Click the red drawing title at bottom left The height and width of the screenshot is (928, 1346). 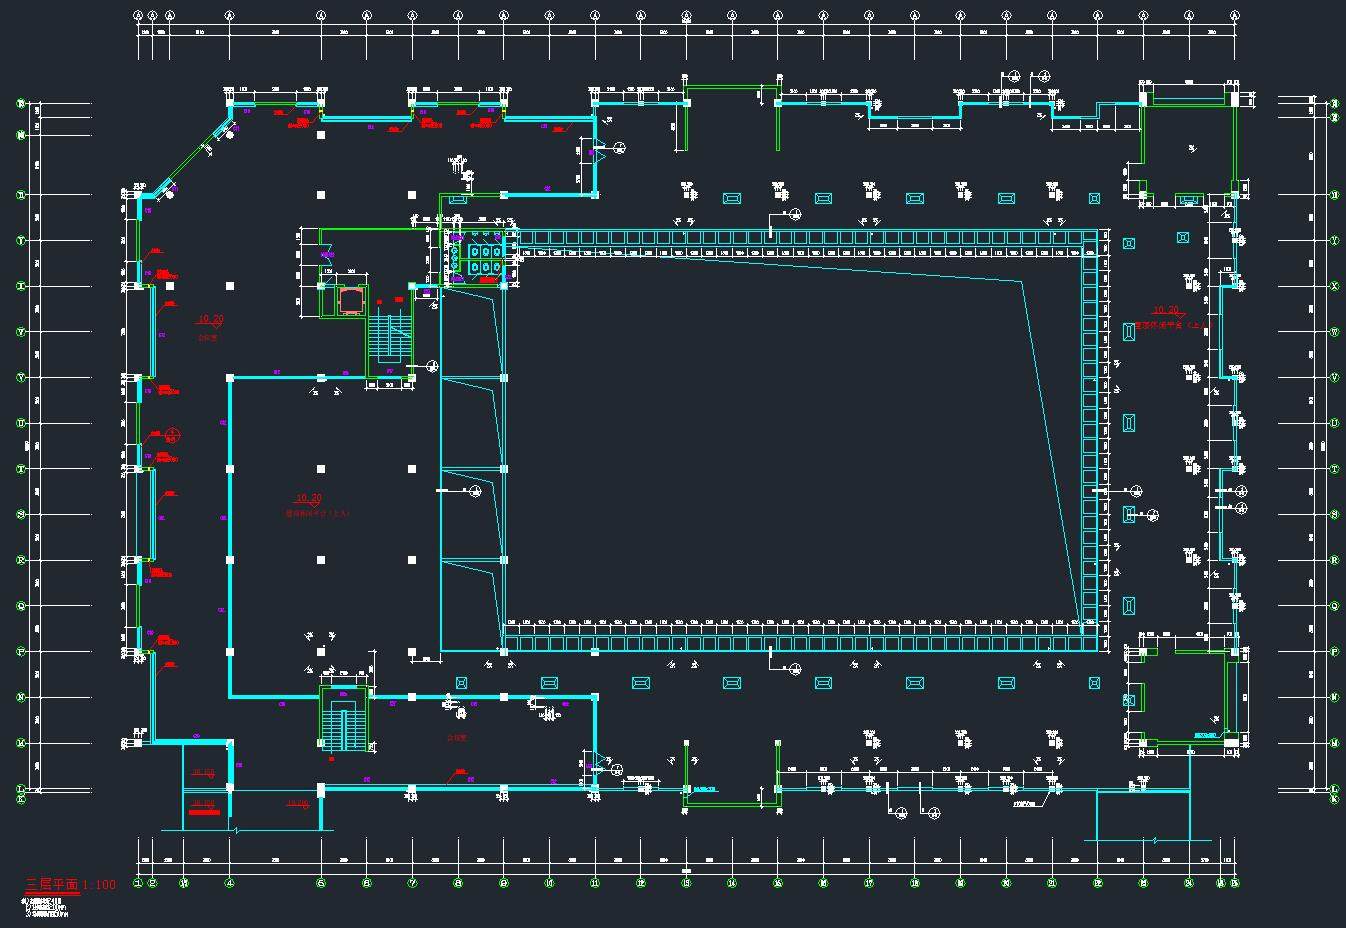point(70,885)
